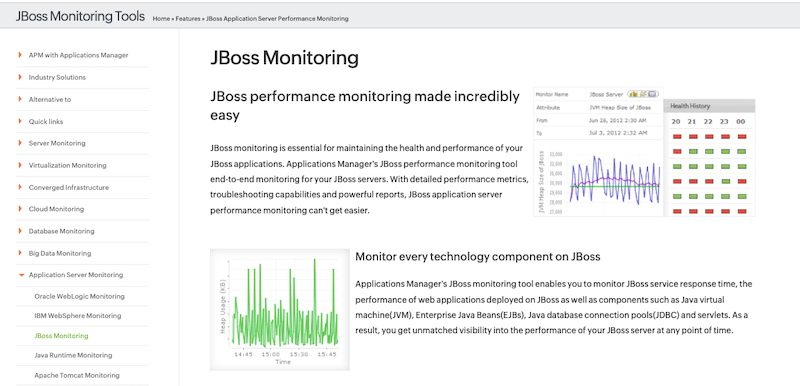Click hour 20 in Health History

tap(676, 122)
